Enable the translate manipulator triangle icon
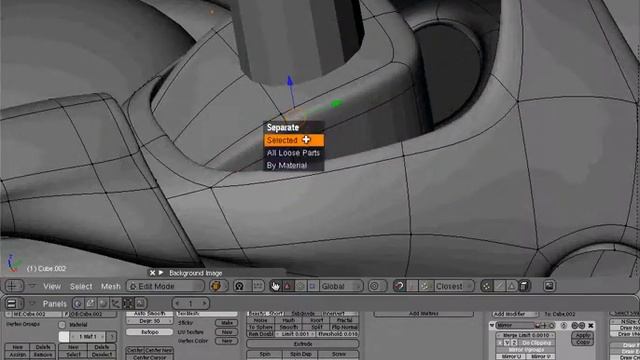This screenshot has width=640, height=360. [288, 286]
